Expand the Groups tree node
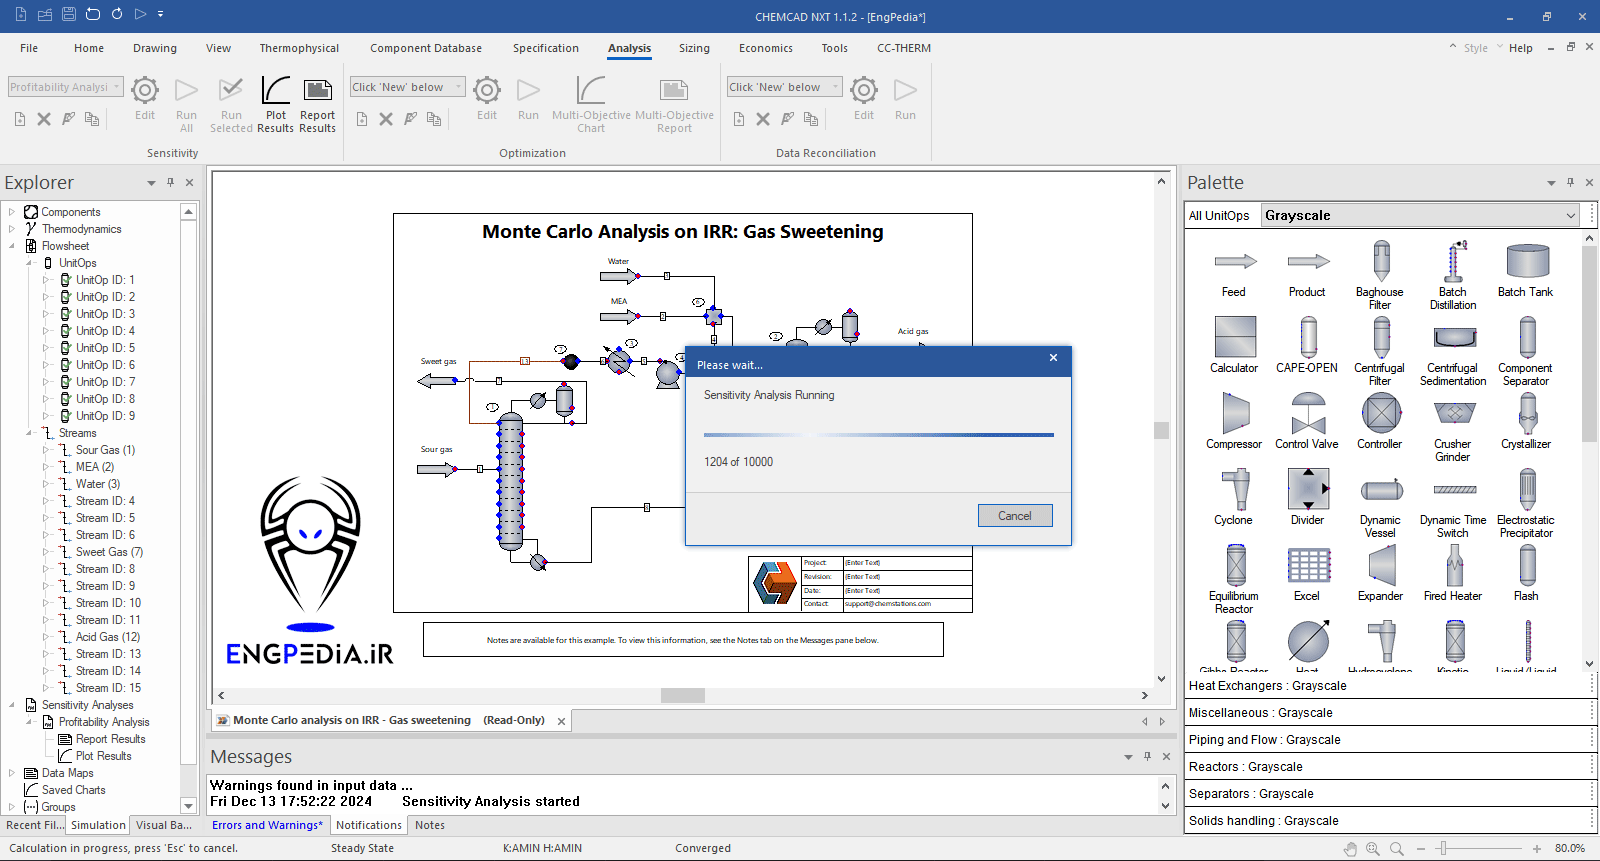The width and height of the screenshot is (1600, 861). [12, 807]
